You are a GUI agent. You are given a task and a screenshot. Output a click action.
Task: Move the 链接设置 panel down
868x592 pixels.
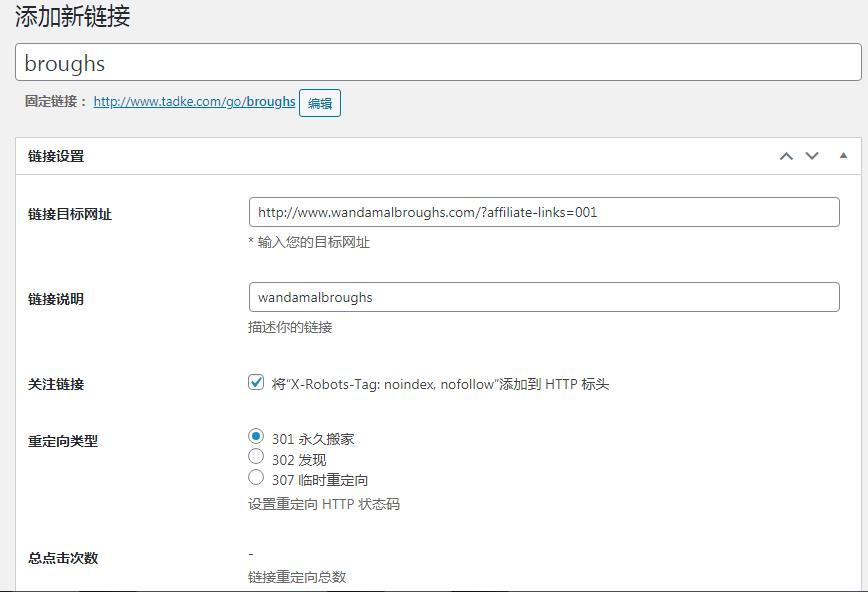(x=812, y=156)
